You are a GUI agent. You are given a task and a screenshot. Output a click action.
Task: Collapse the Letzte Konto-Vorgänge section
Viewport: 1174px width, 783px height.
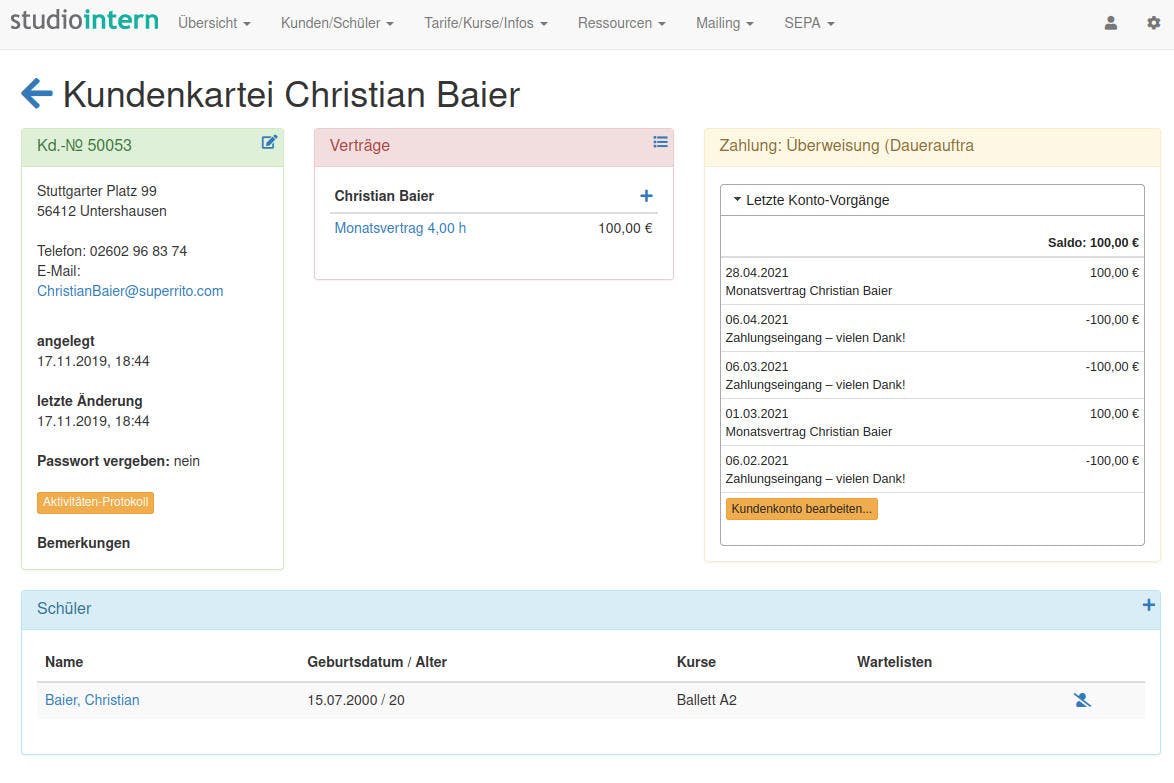pyautogui.click(x=932, y=200)
